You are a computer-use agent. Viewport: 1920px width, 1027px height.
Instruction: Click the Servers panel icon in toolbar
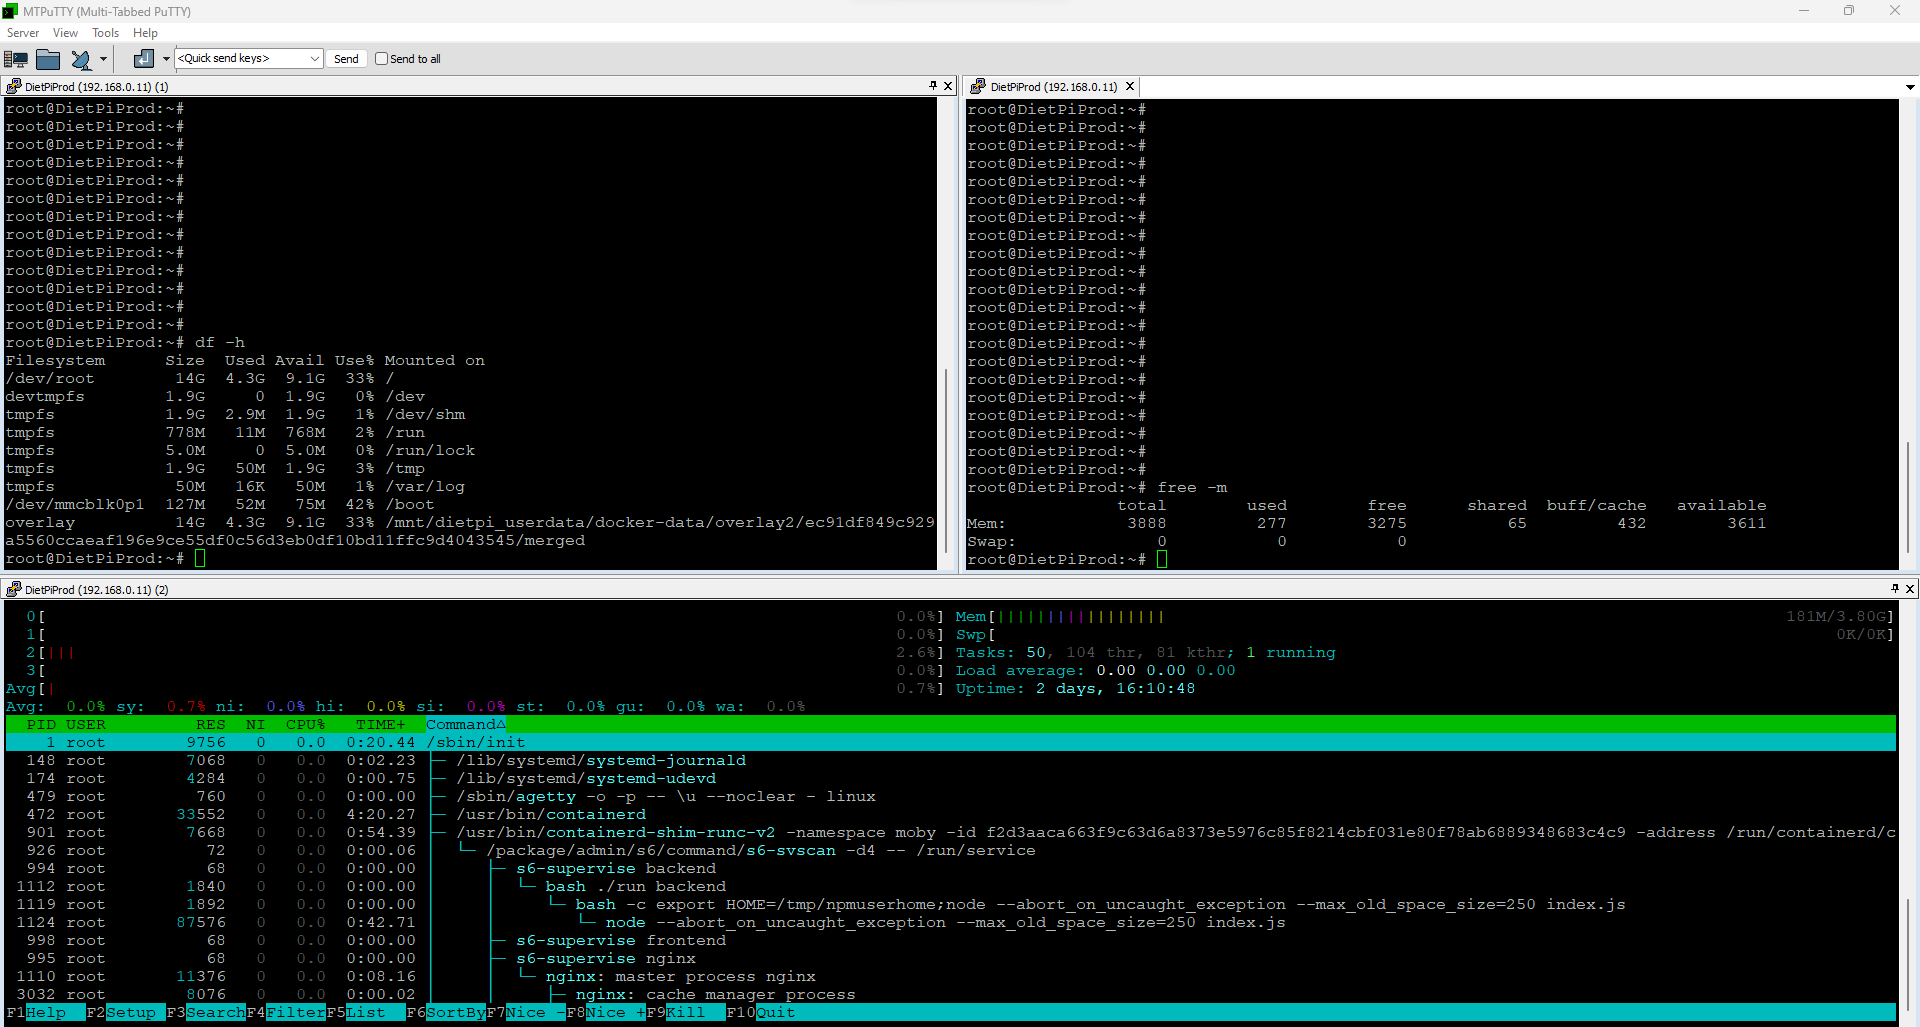point(16,59)
